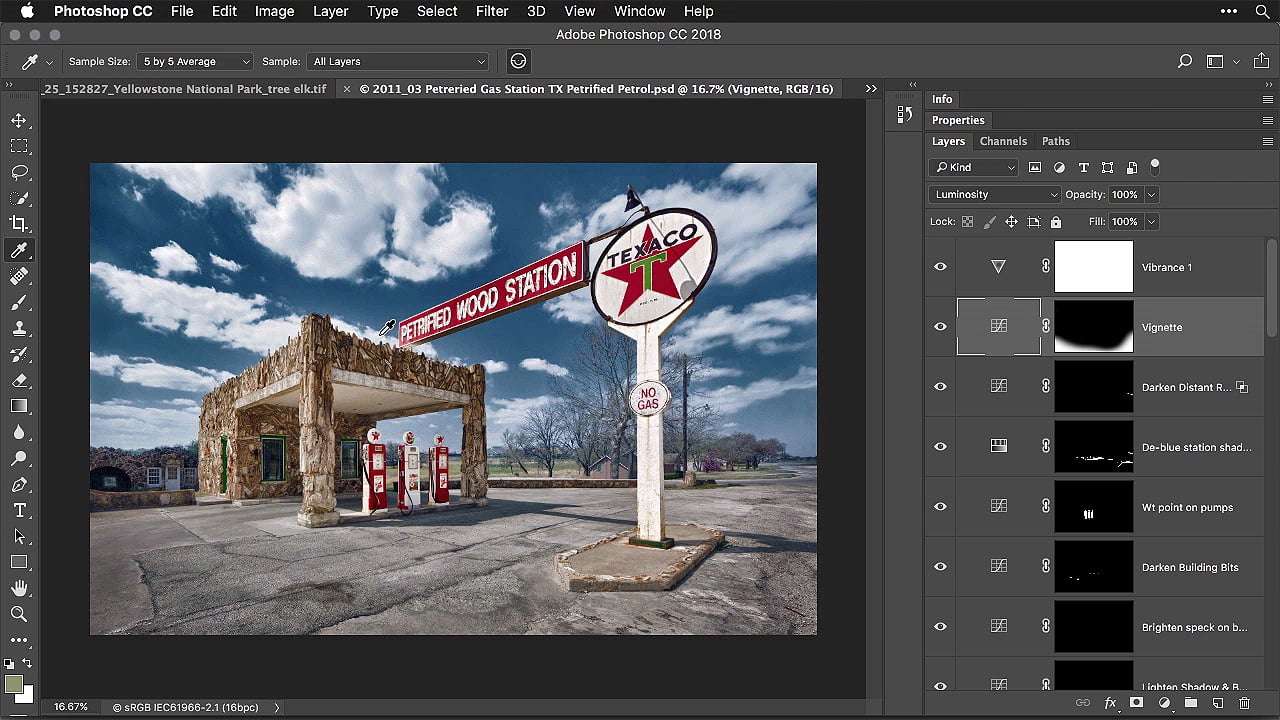Viewport: 1280px width, 720px height.
Task: Click the foreground color swatch
Action: [13, 684]
